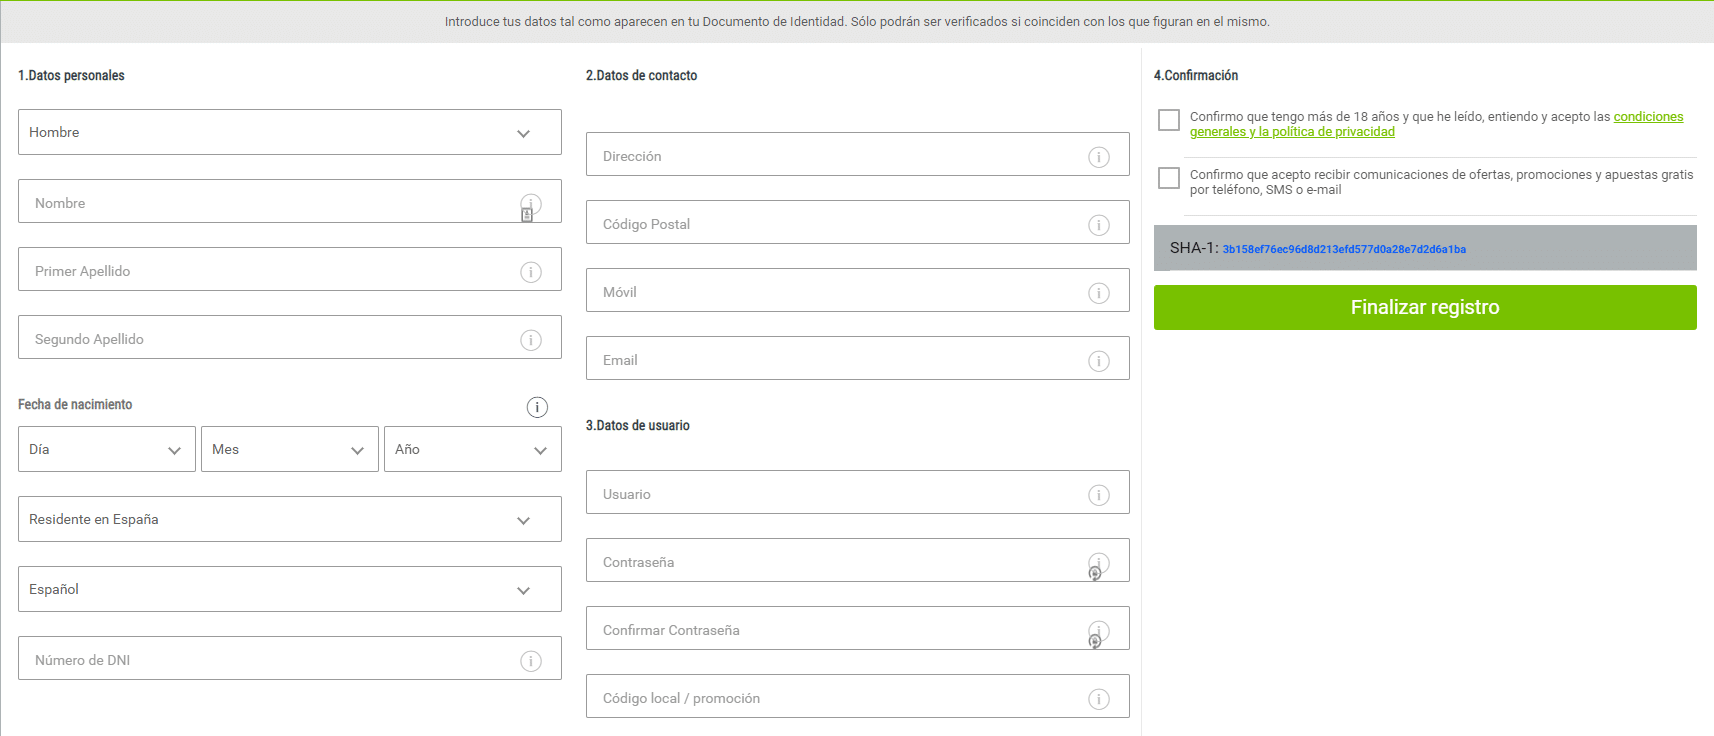Click into the Nombre text field
This screenshot has height=736, width=1714.
point(270,202)
